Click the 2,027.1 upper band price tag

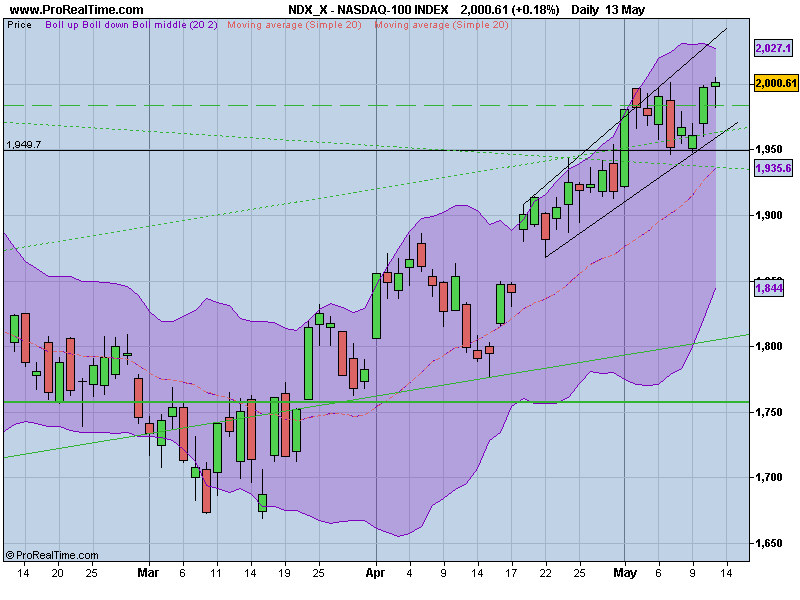coord(774,48)
